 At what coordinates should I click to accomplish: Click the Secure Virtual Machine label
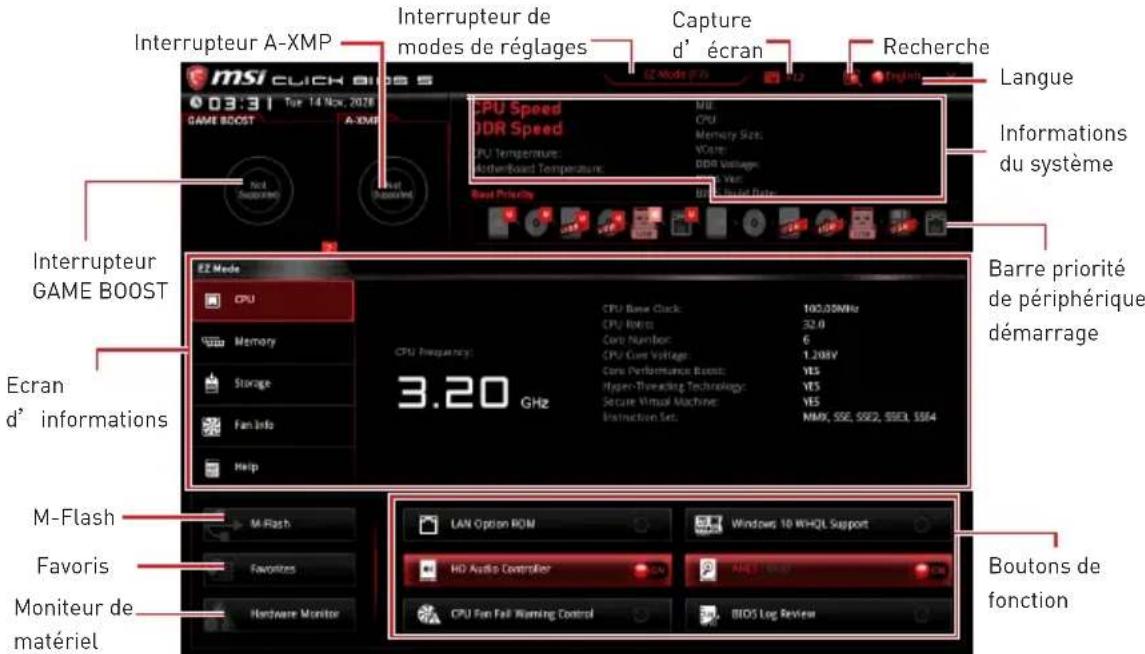coord(661,402)
